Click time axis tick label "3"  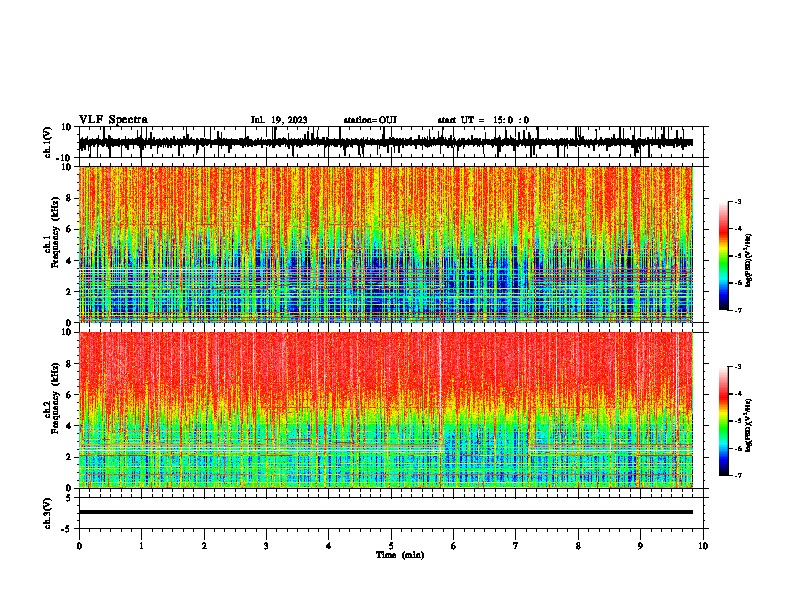(266, 546)
